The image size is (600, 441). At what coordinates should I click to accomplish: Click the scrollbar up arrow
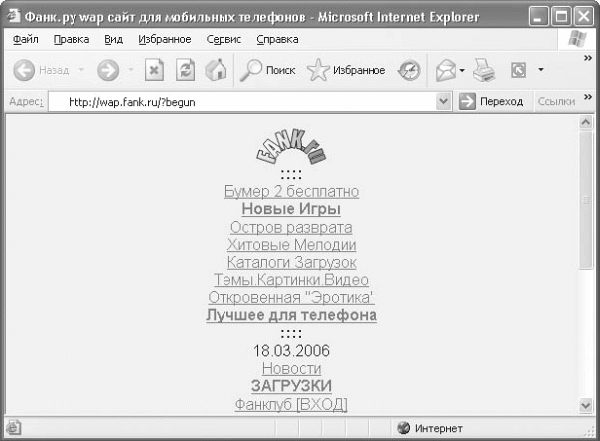click(586, 122)
